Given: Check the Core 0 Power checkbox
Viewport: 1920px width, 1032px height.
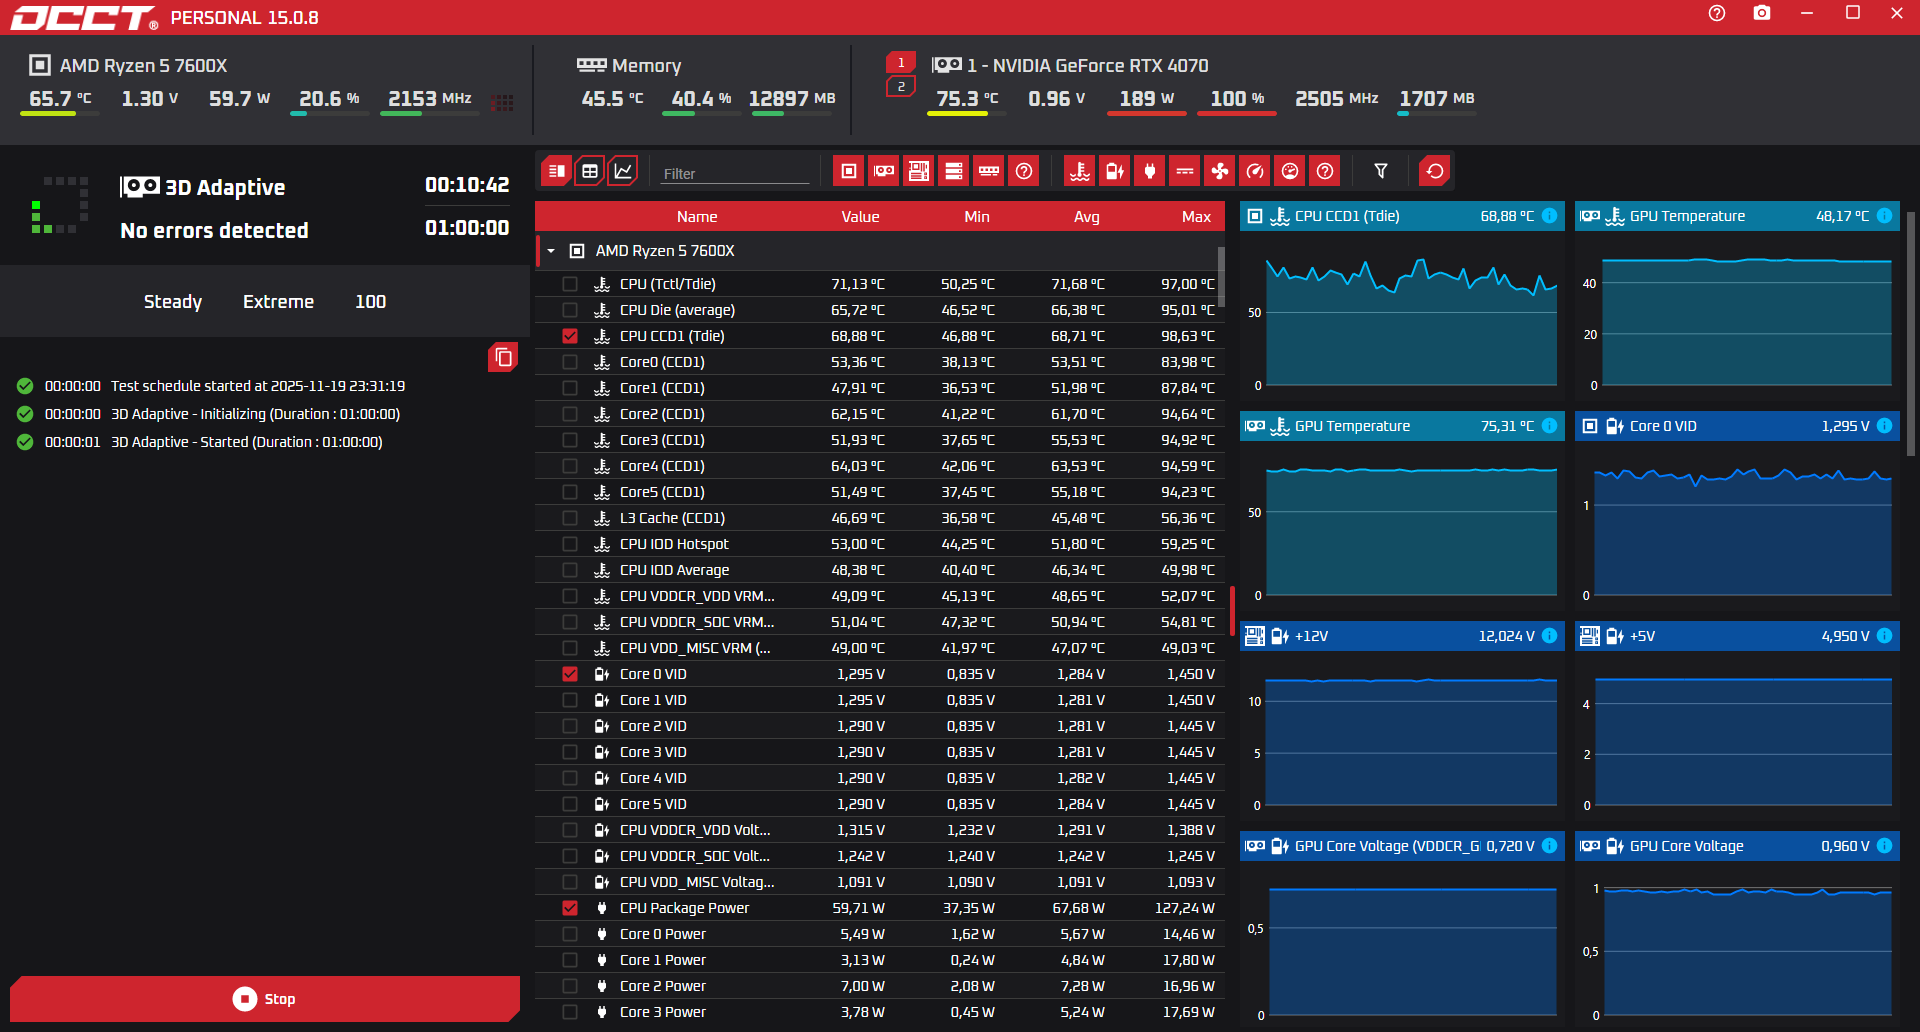Looking at the screenshot, I should click(570, 934).
